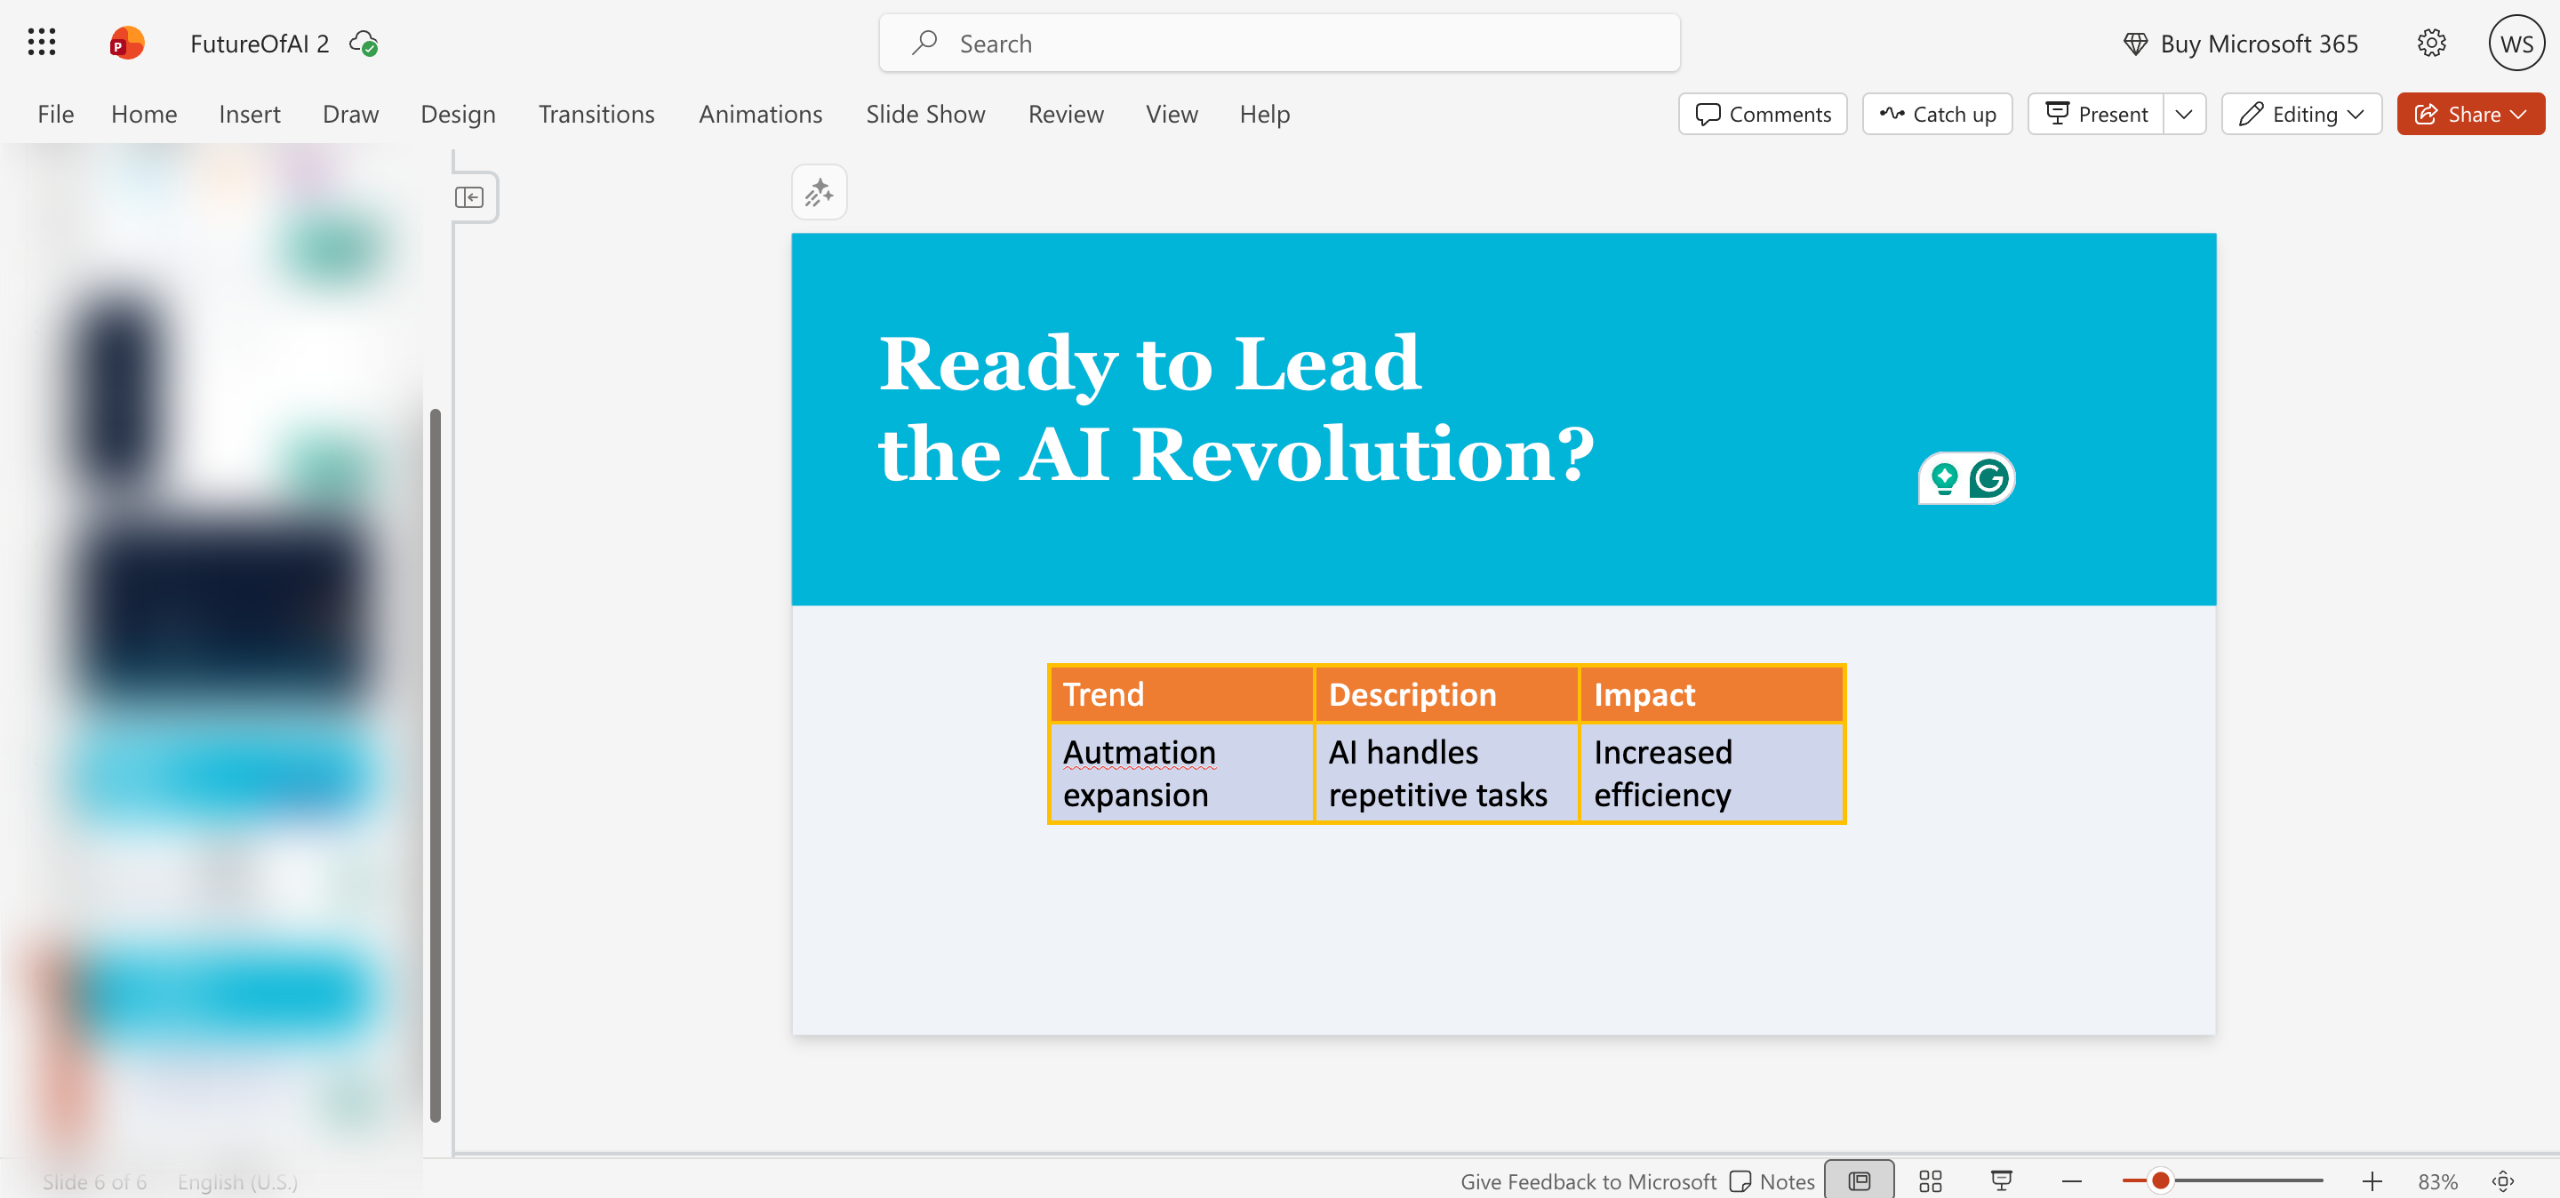Switch to the Design tab
The height and width of the screenshot is (1198, 2560).
point(457,114)
